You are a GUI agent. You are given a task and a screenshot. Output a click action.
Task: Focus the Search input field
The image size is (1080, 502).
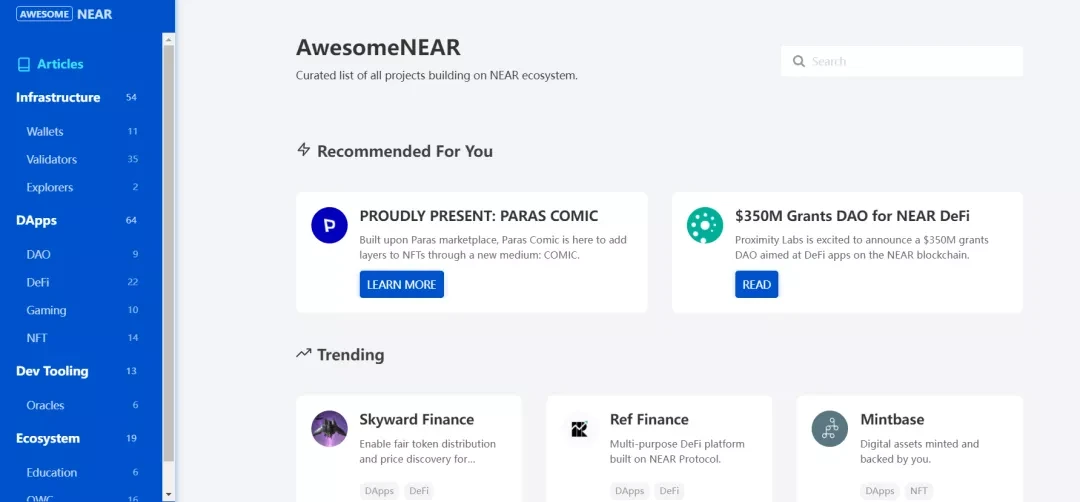(910, 62)
